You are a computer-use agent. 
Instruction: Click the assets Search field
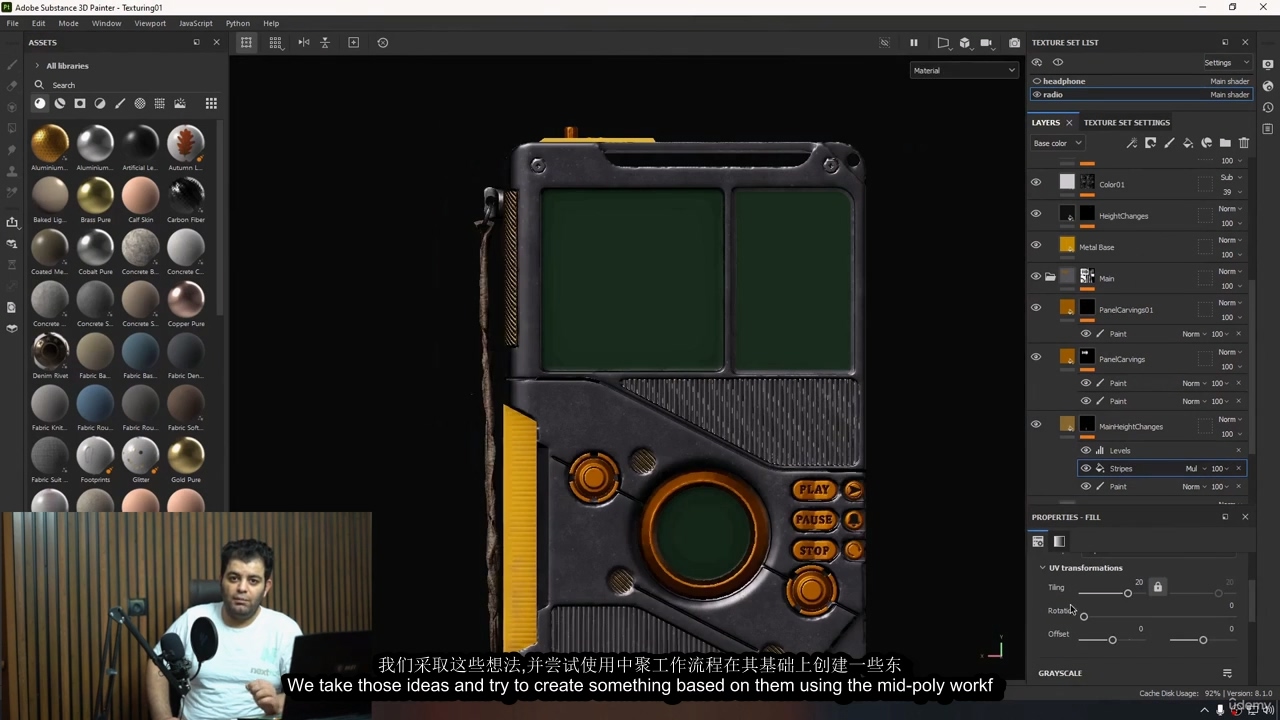point(125,85)
